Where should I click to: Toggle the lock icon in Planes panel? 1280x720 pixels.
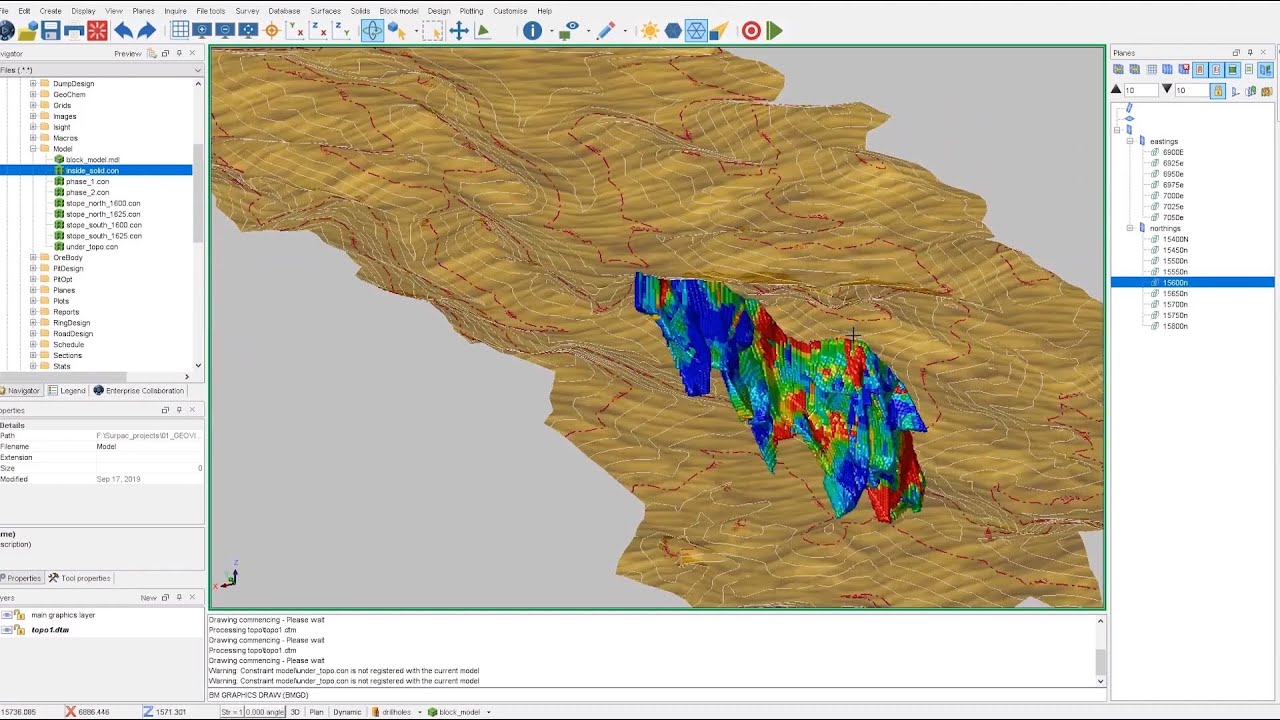(1218, 91)
